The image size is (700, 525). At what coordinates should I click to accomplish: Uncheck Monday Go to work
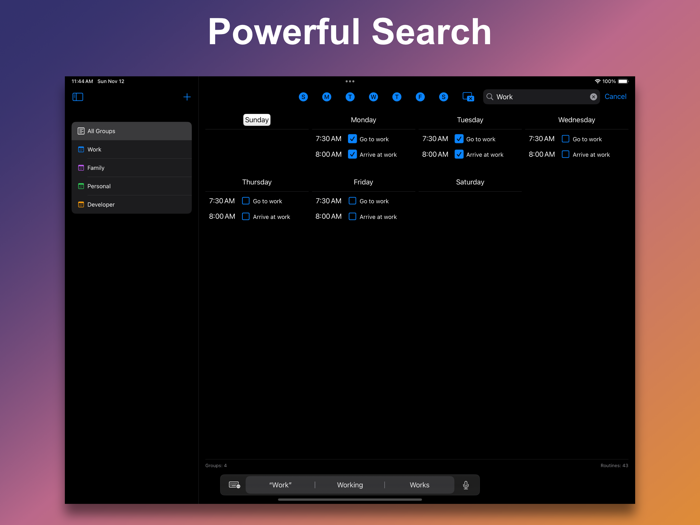pos(352,139)
